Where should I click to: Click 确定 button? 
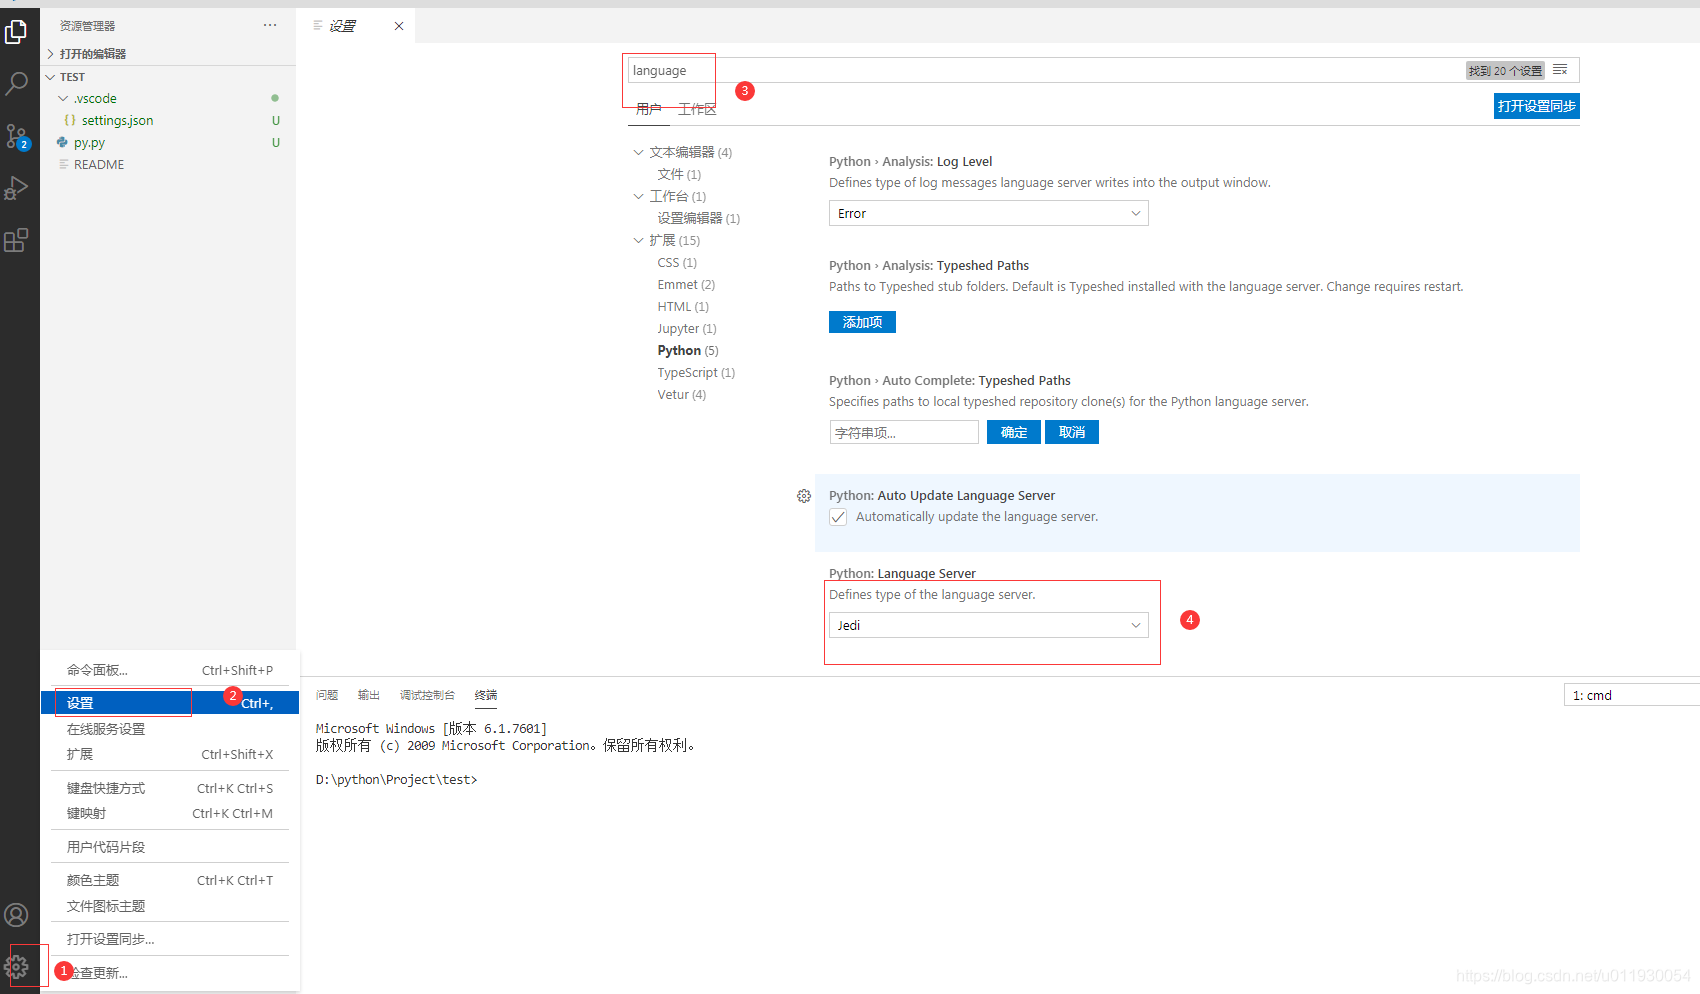click(x=1014, y=432)
